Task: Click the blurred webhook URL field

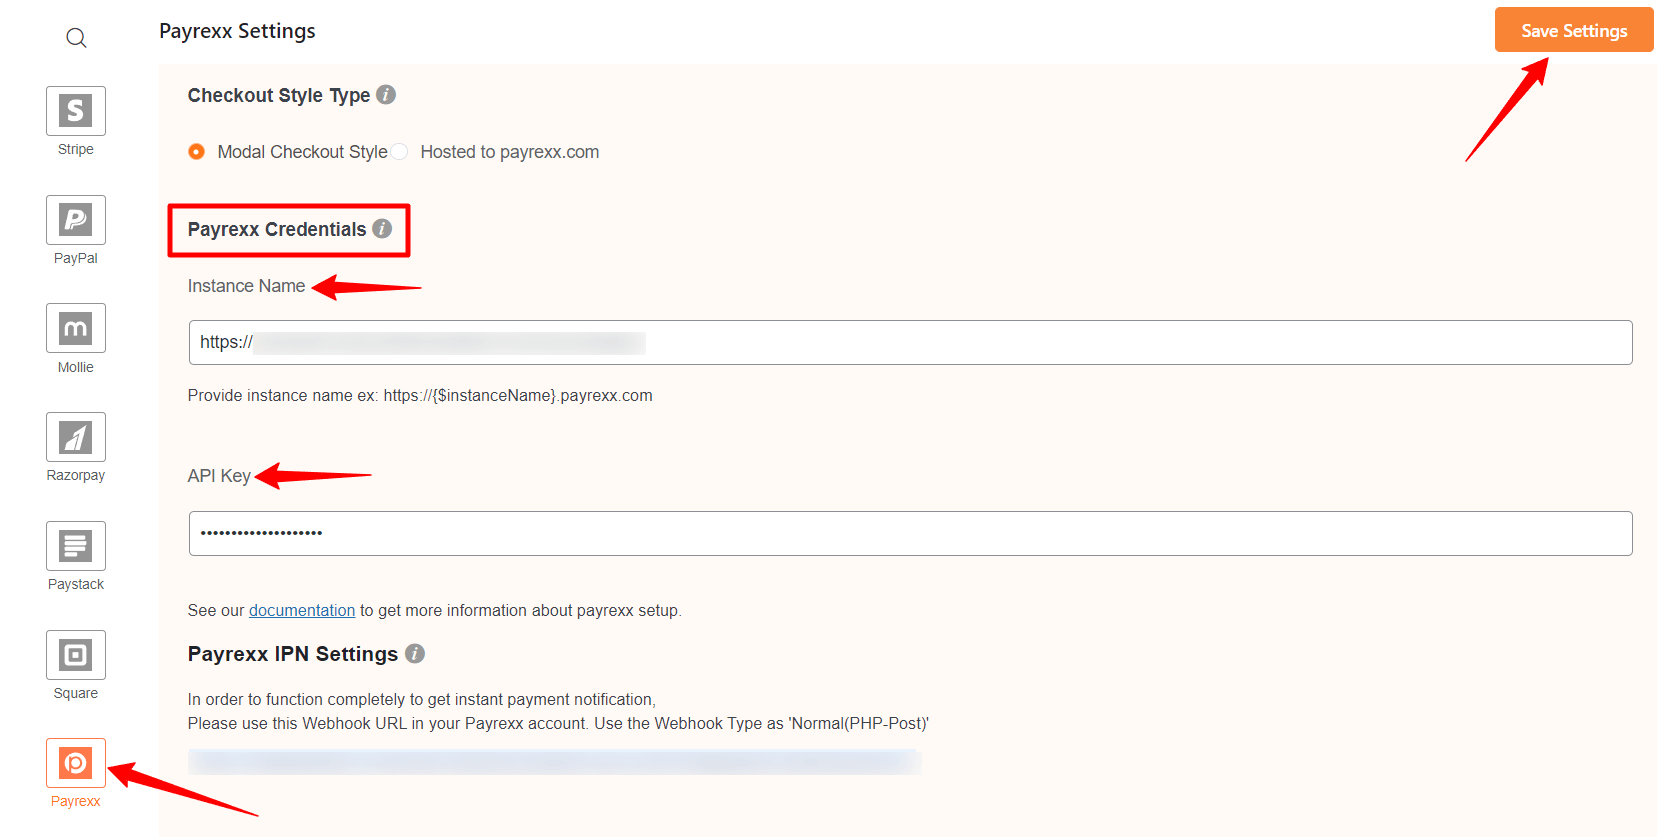Action: pyautogui.click(x=554, y=762)
